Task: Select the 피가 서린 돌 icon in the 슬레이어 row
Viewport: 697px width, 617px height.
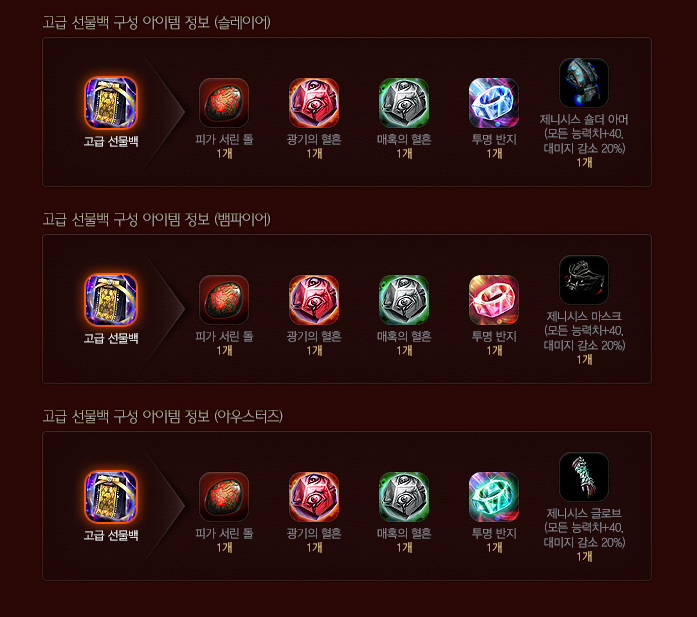Action: 224,103
